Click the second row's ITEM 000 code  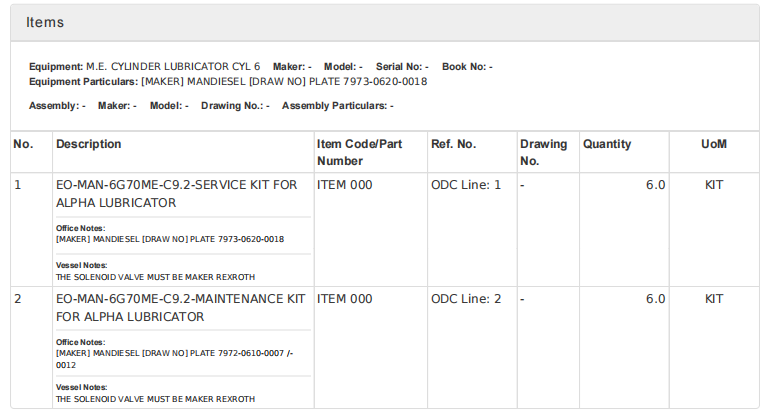point(344,300)
